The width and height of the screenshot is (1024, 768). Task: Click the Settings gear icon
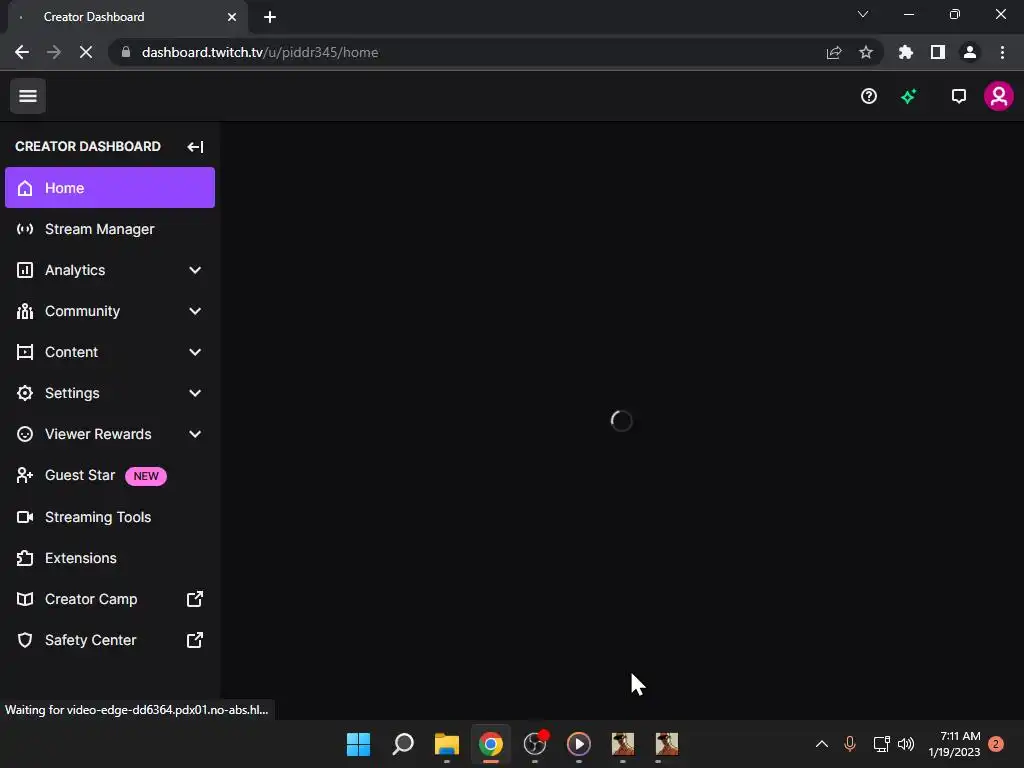[x=25, y=393]
